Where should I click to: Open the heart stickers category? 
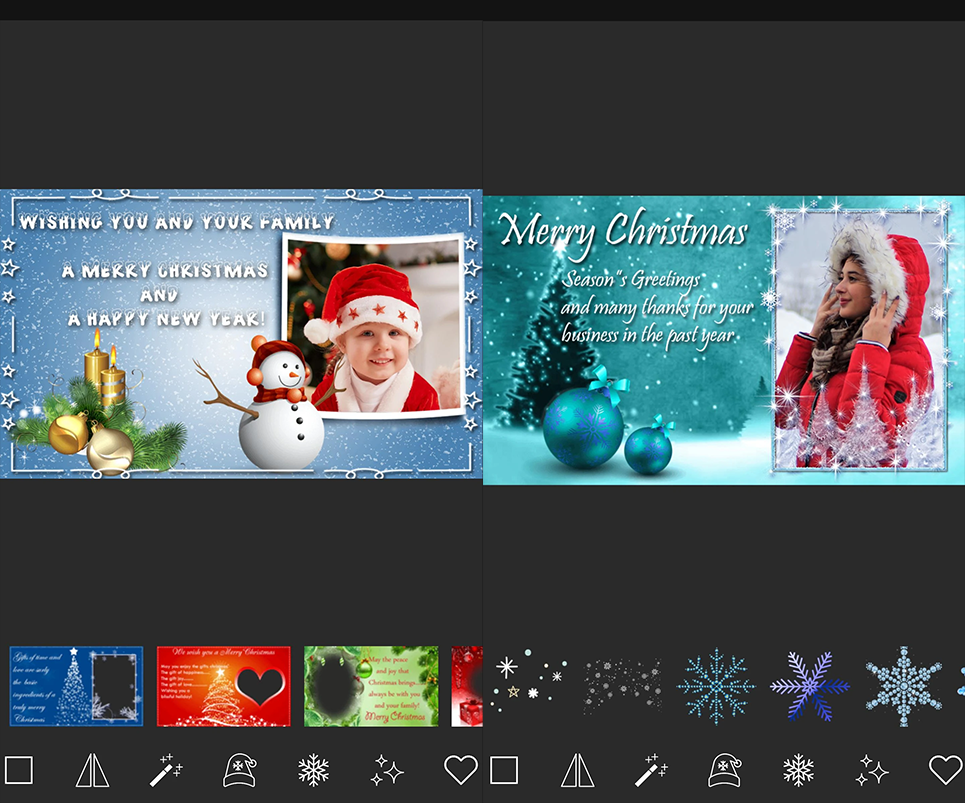(x=459, y=769)
